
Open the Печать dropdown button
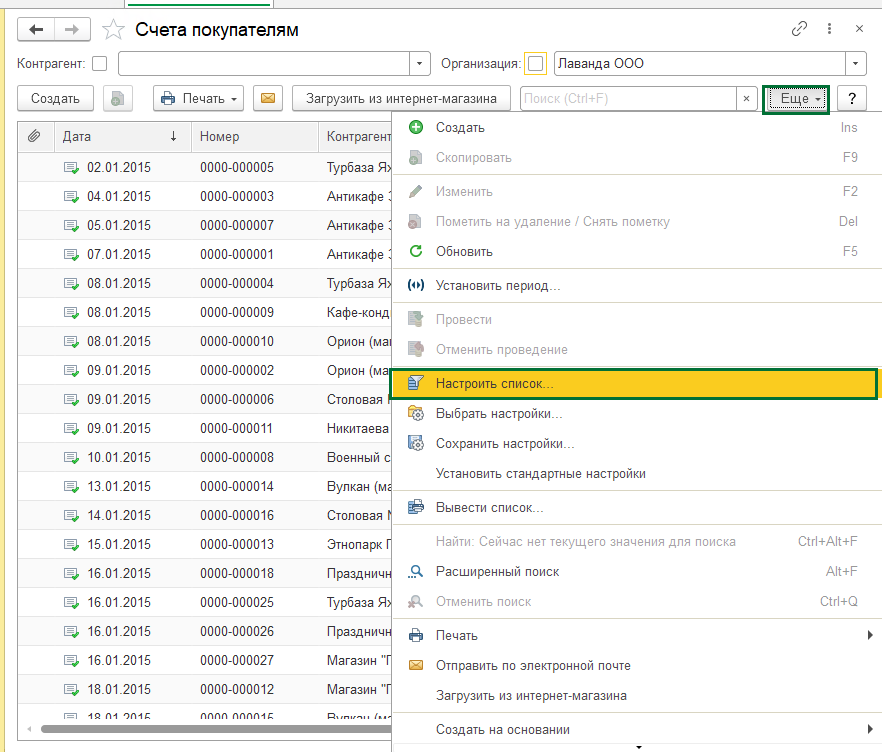tap(199, 98)
